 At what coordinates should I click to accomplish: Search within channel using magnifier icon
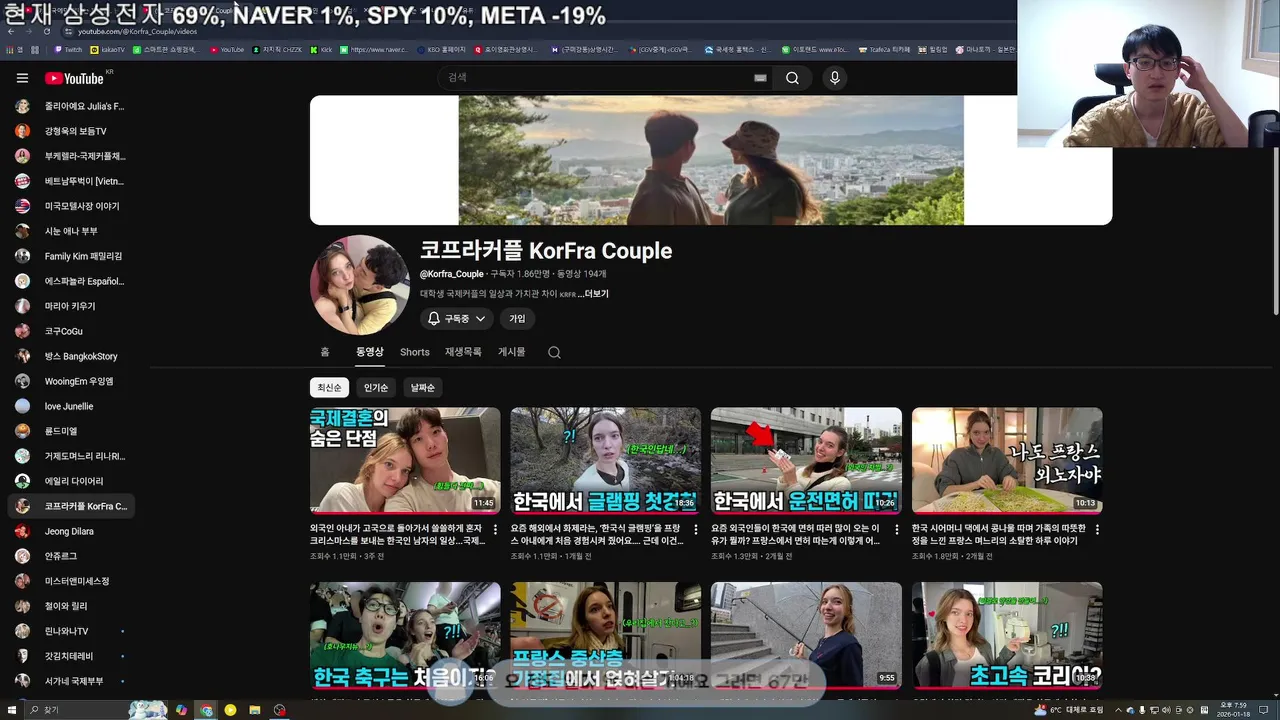point(554,352)
